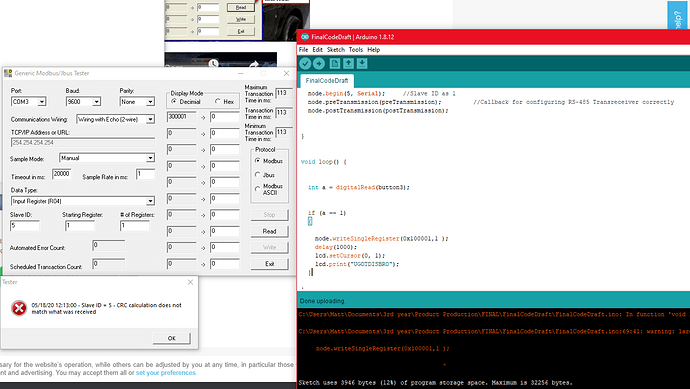Open the Communications Wiring dropdown
Image resolution: width=690 pixels, height=389 pixels.
point(150,119)
